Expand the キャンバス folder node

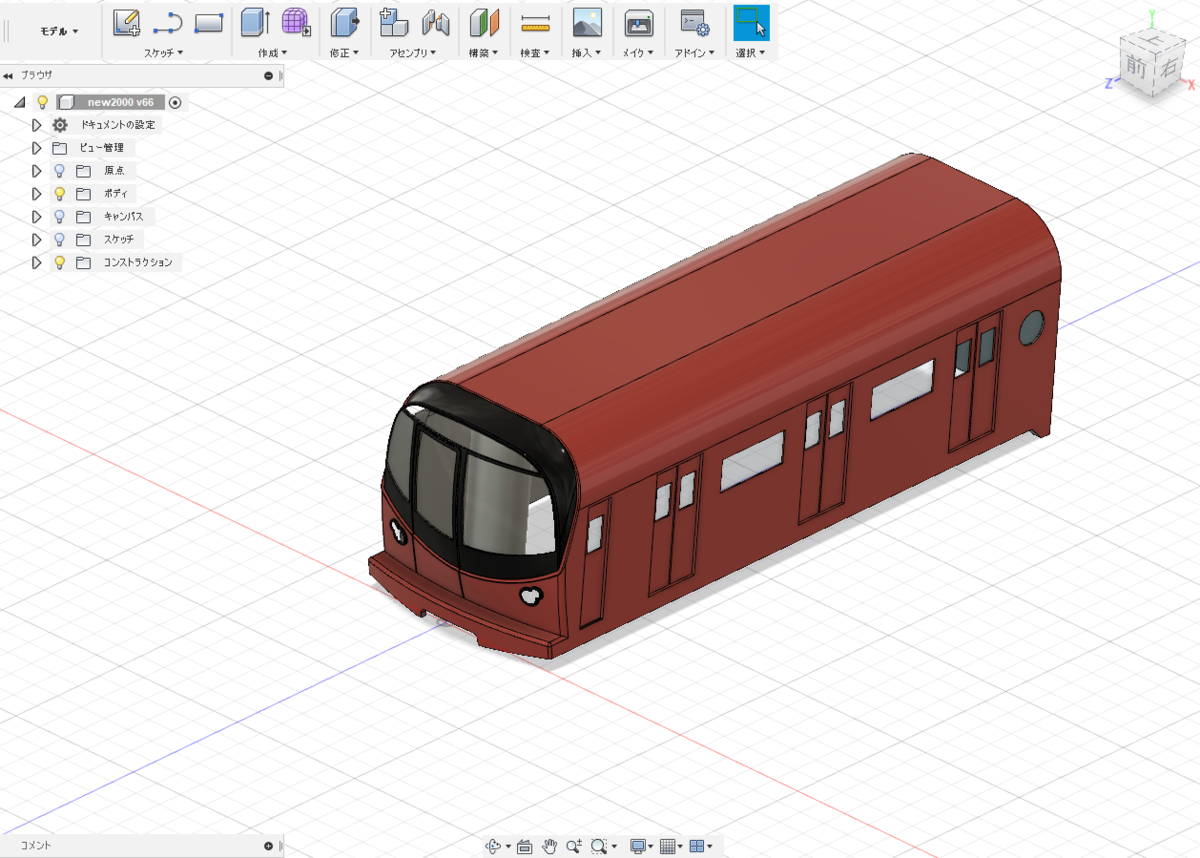(x=37, y=217)
